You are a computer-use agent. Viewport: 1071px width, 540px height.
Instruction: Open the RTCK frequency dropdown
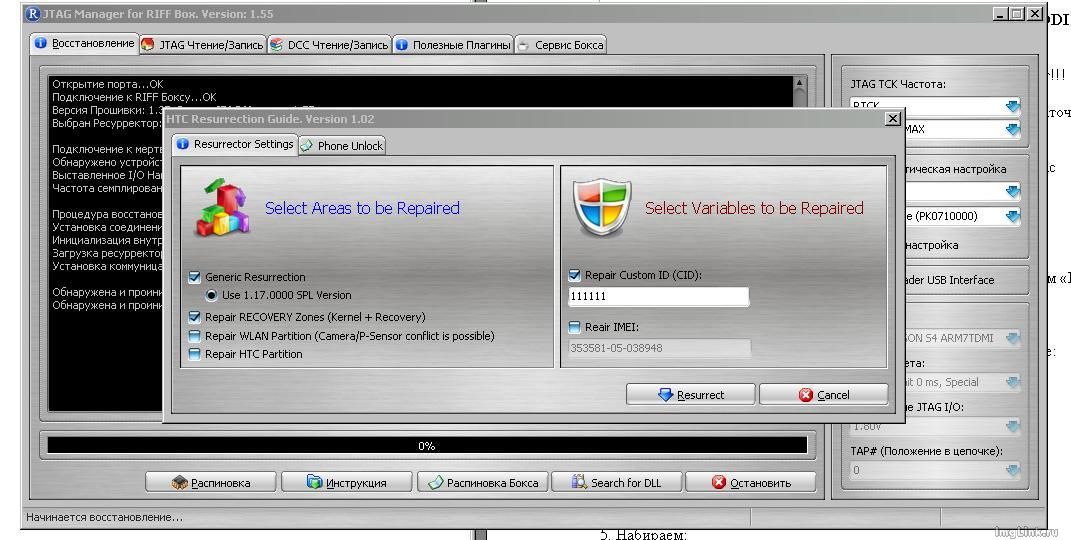(x=1012, y=106)
